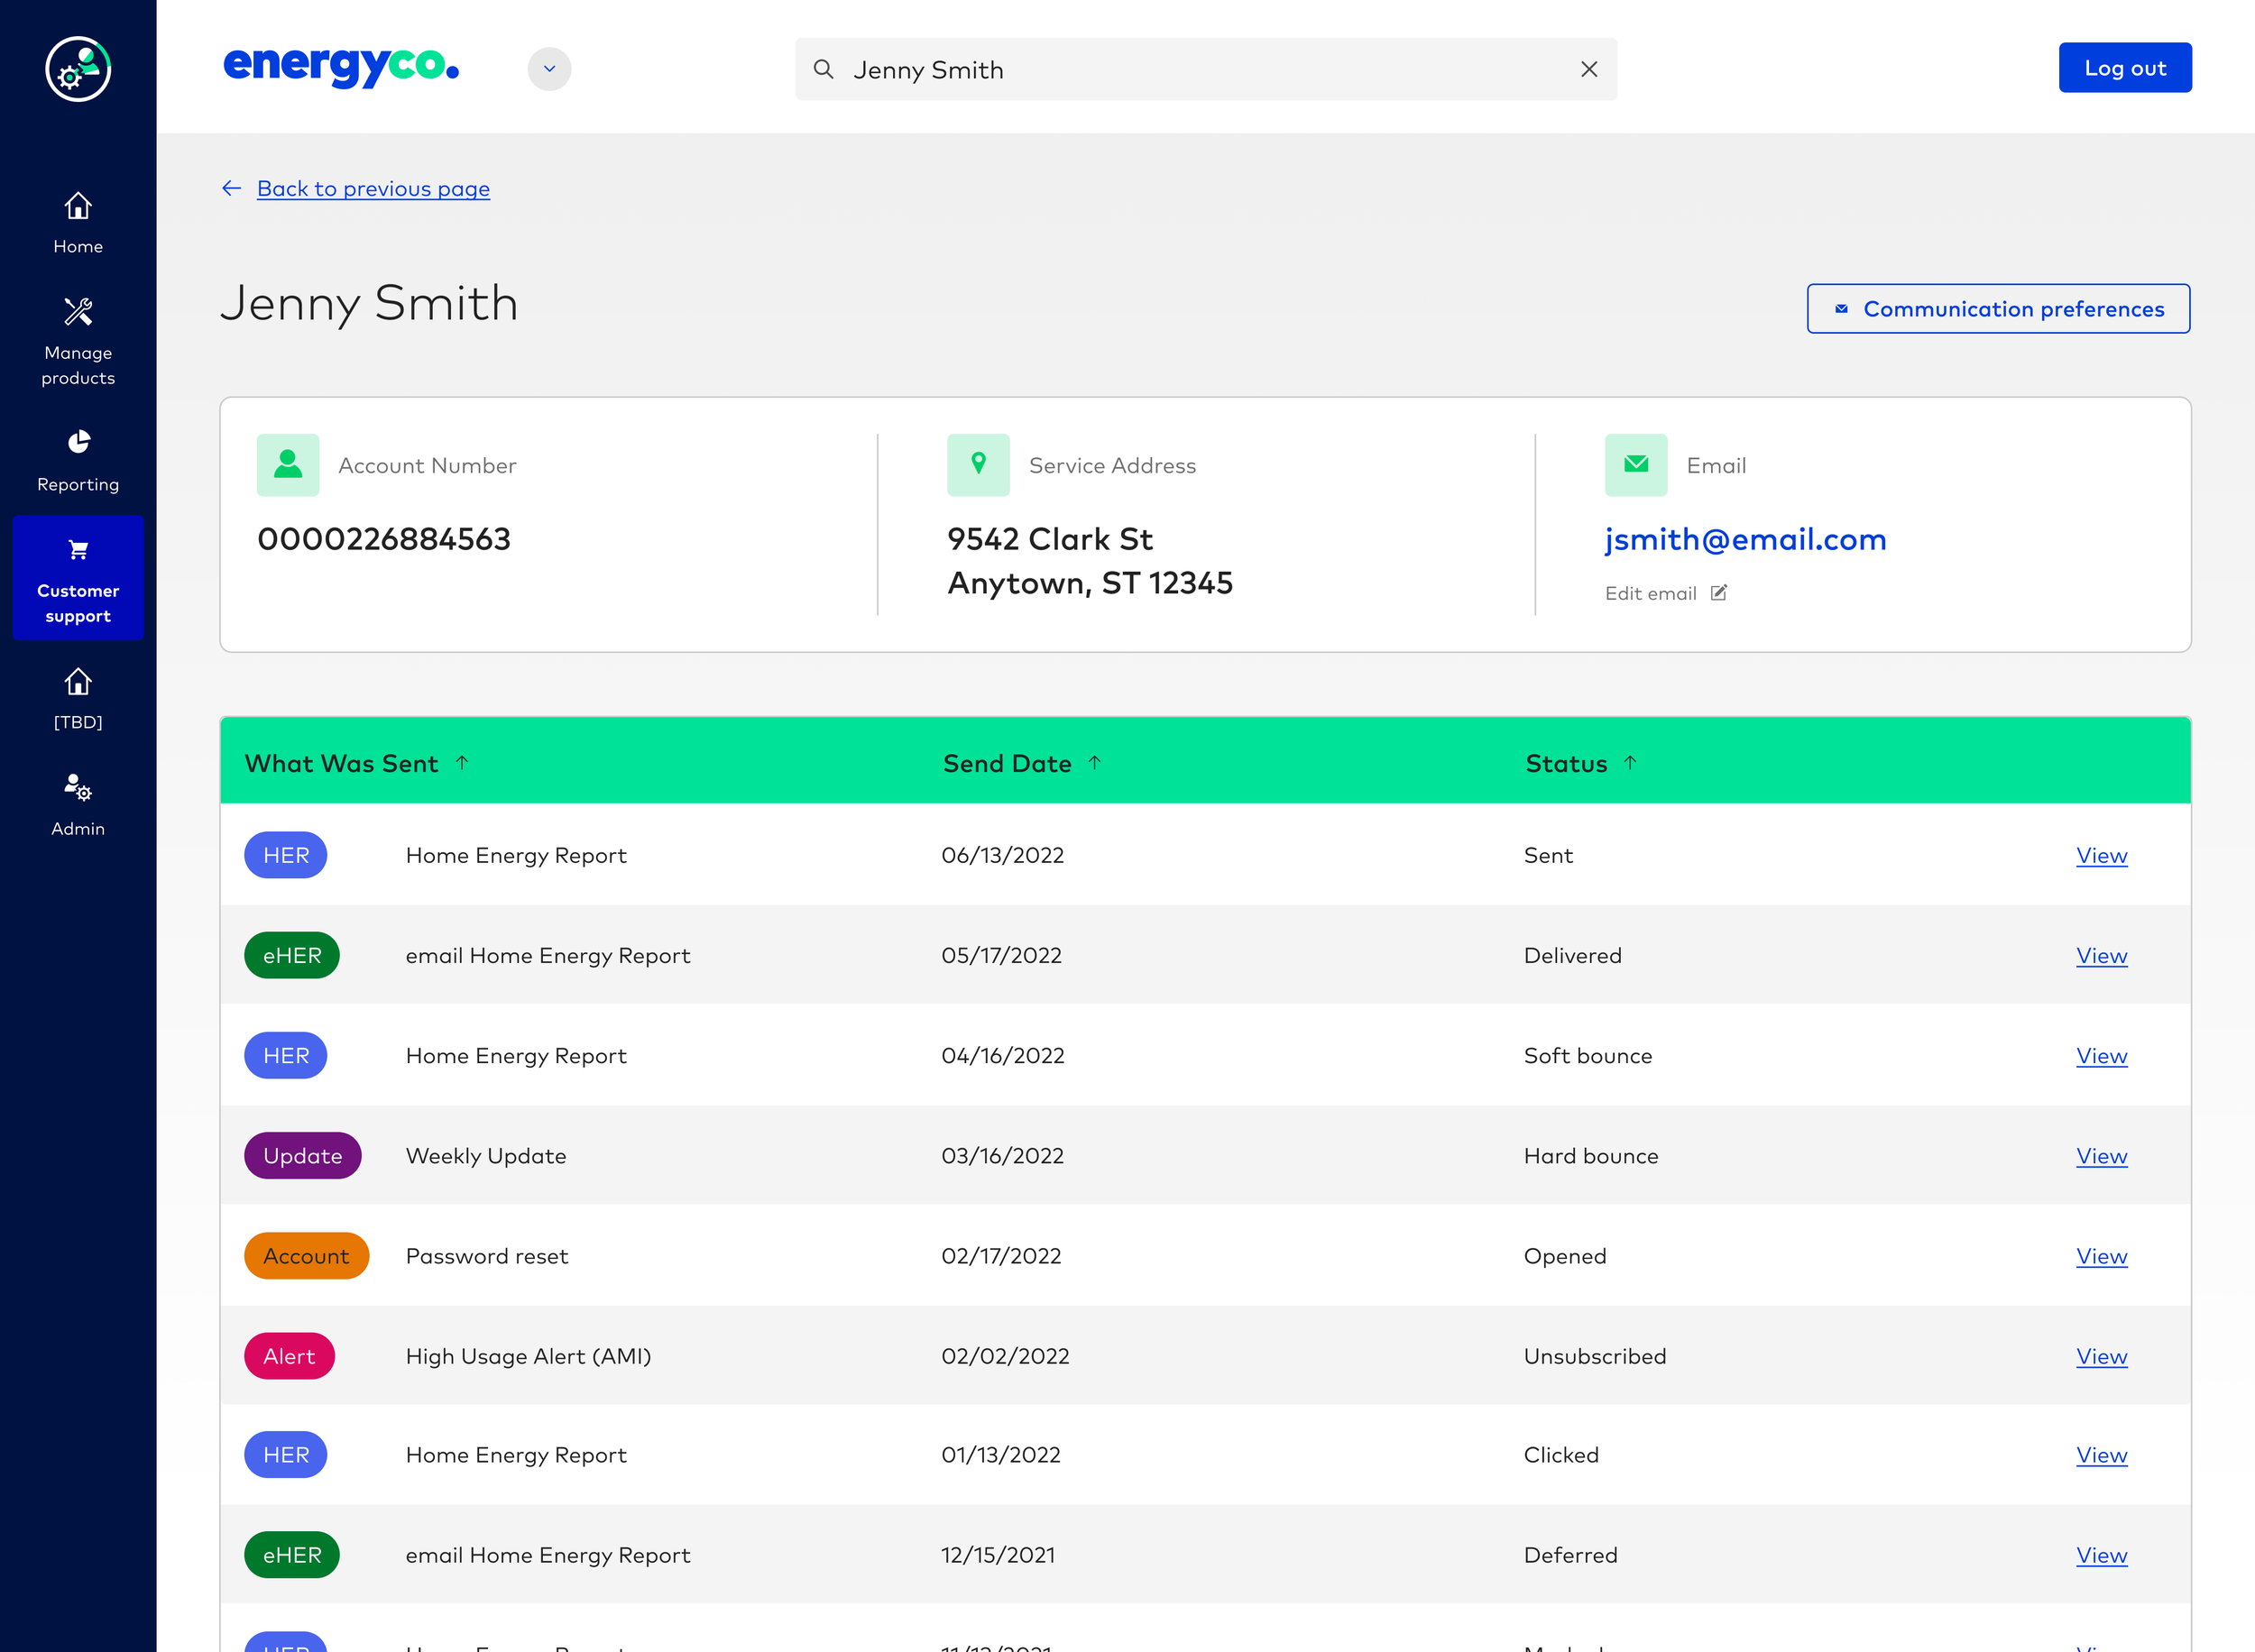Clear the Jenny Smith search text
The width and height of the screenshot is (2255, 1652).
1589,69
